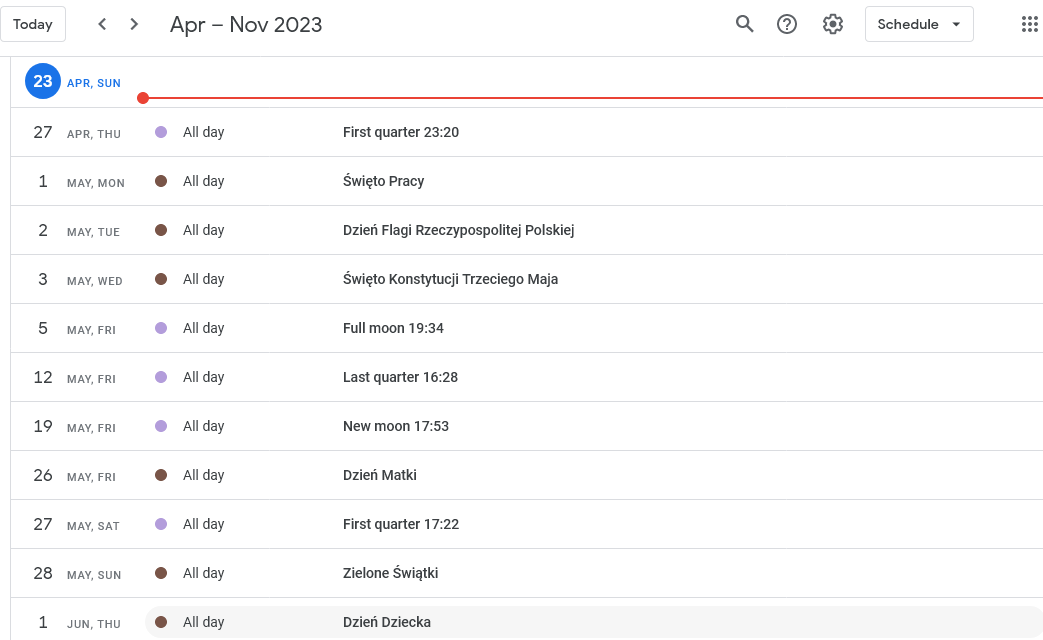
Task: Click brown dot of Dzień Matki event
Action: point(161,475)
